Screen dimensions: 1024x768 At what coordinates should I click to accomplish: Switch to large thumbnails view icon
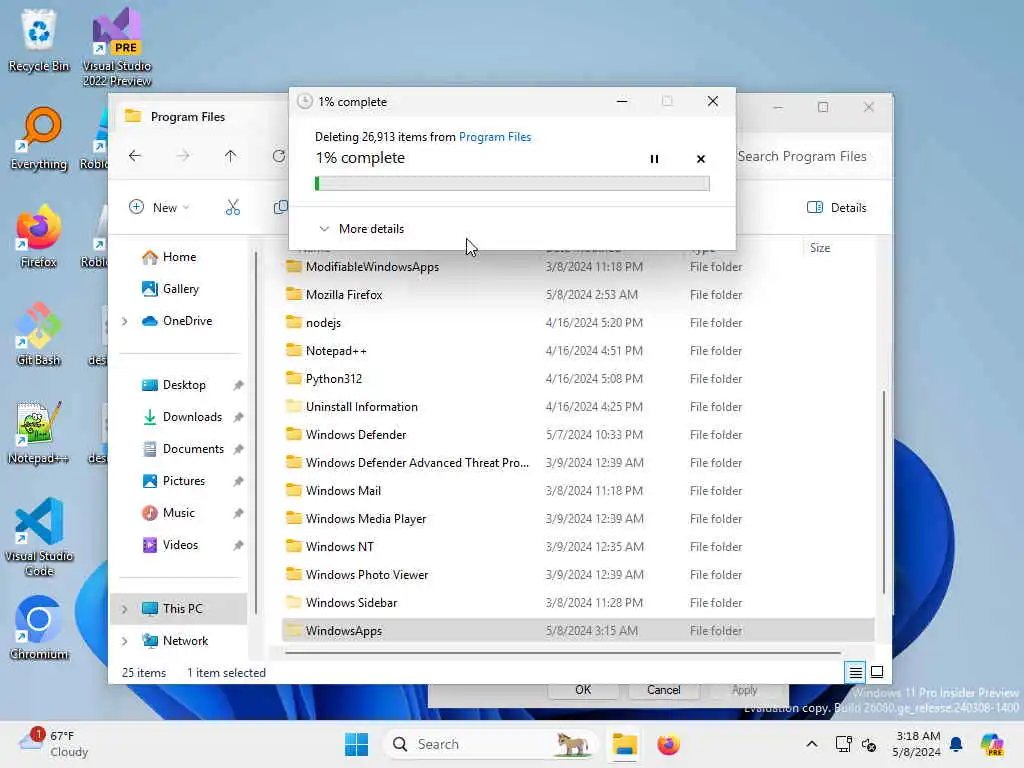point(877,672)
